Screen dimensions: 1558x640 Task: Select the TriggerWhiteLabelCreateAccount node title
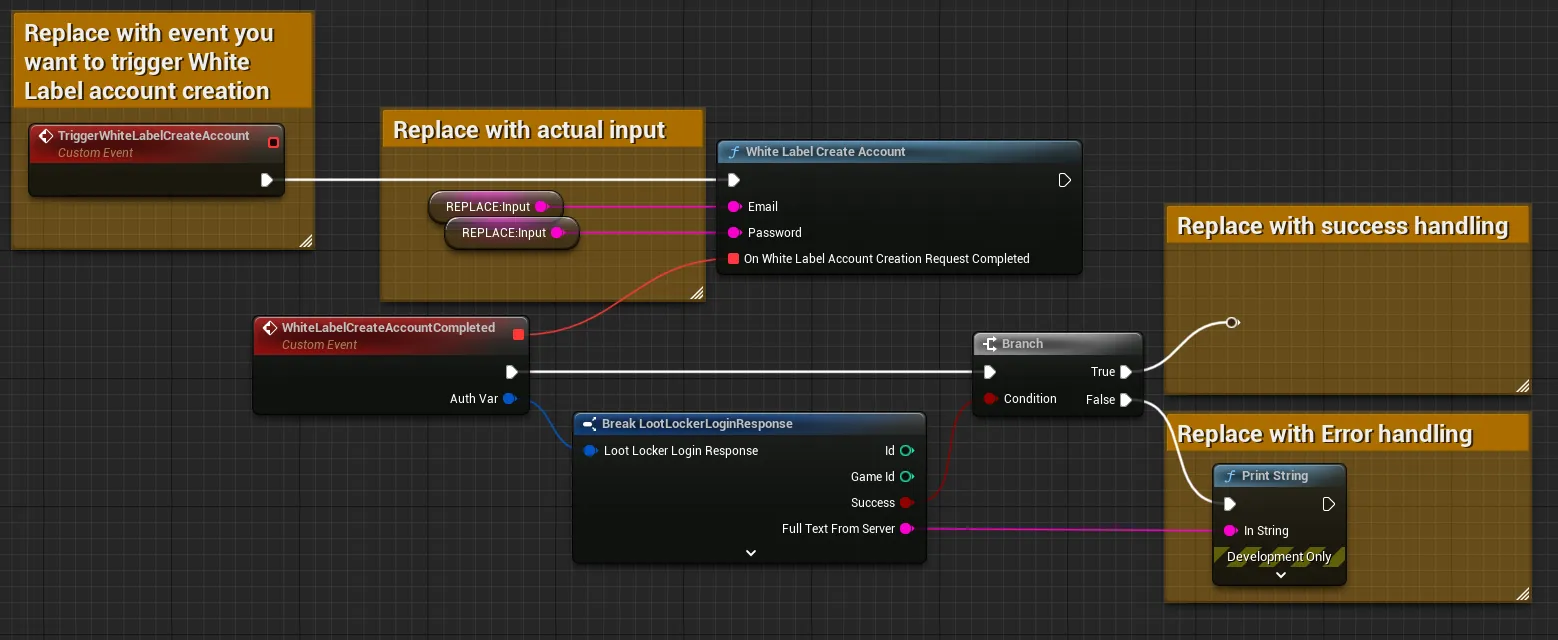[x=154, y=136]
